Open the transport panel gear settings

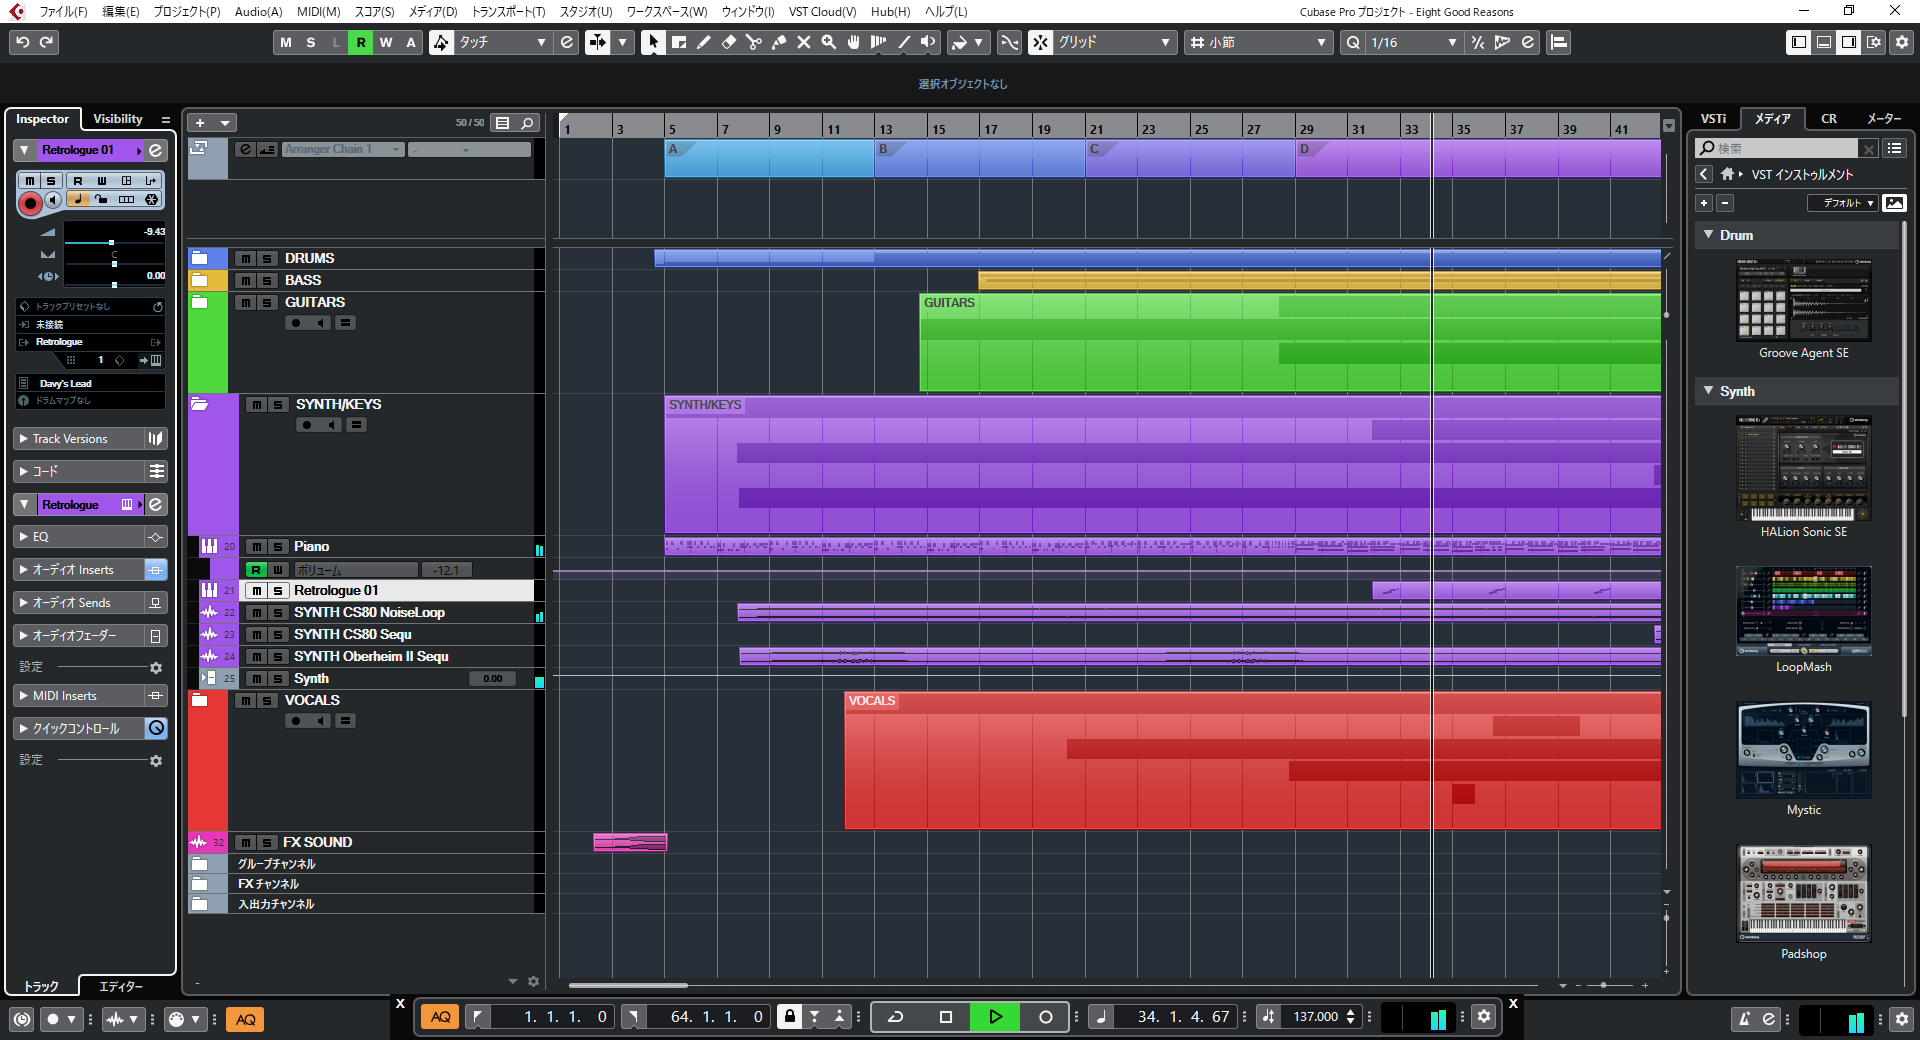click(x=1484, y=1017)
